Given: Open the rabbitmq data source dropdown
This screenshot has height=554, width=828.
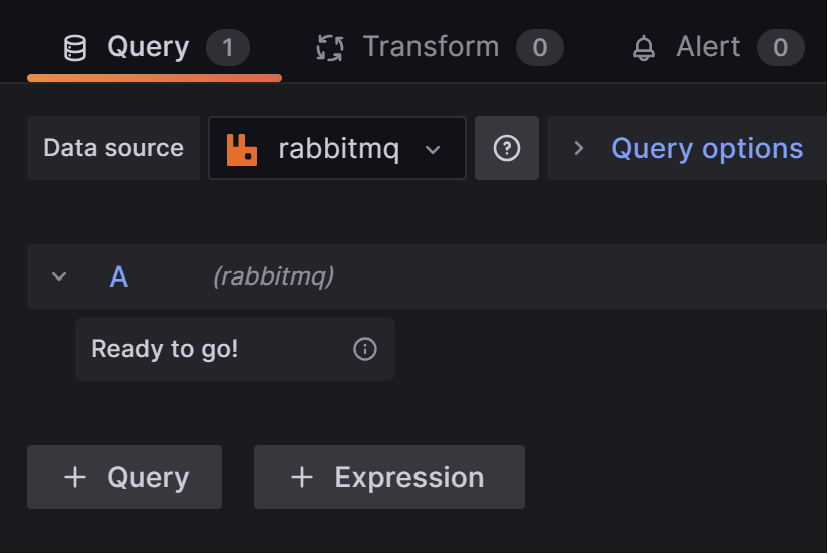Looking at the screenshot, I should click(x=337, y=148).
